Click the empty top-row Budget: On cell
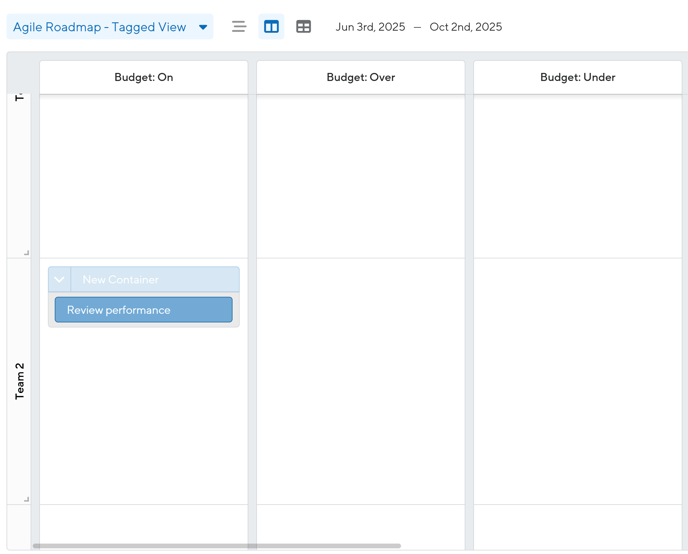 143,175
